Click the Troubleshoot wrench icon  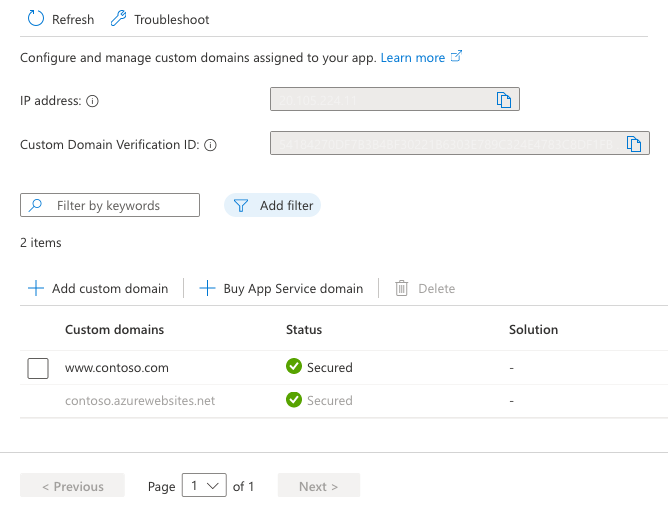click(x=118, y=19)
